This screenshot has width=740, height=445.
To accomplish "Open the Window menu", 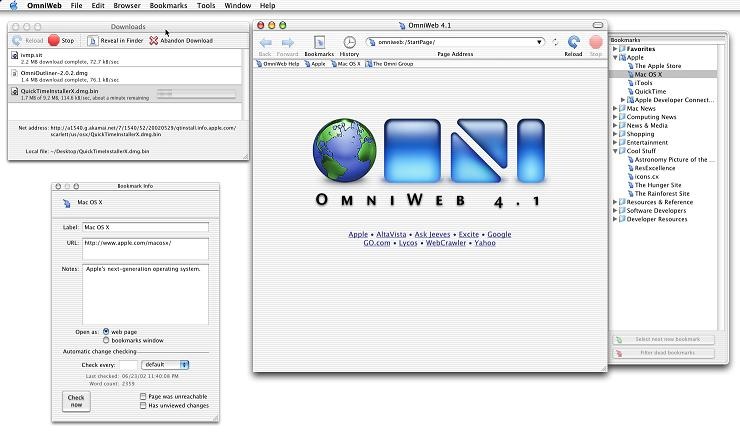I will [237, 6].
